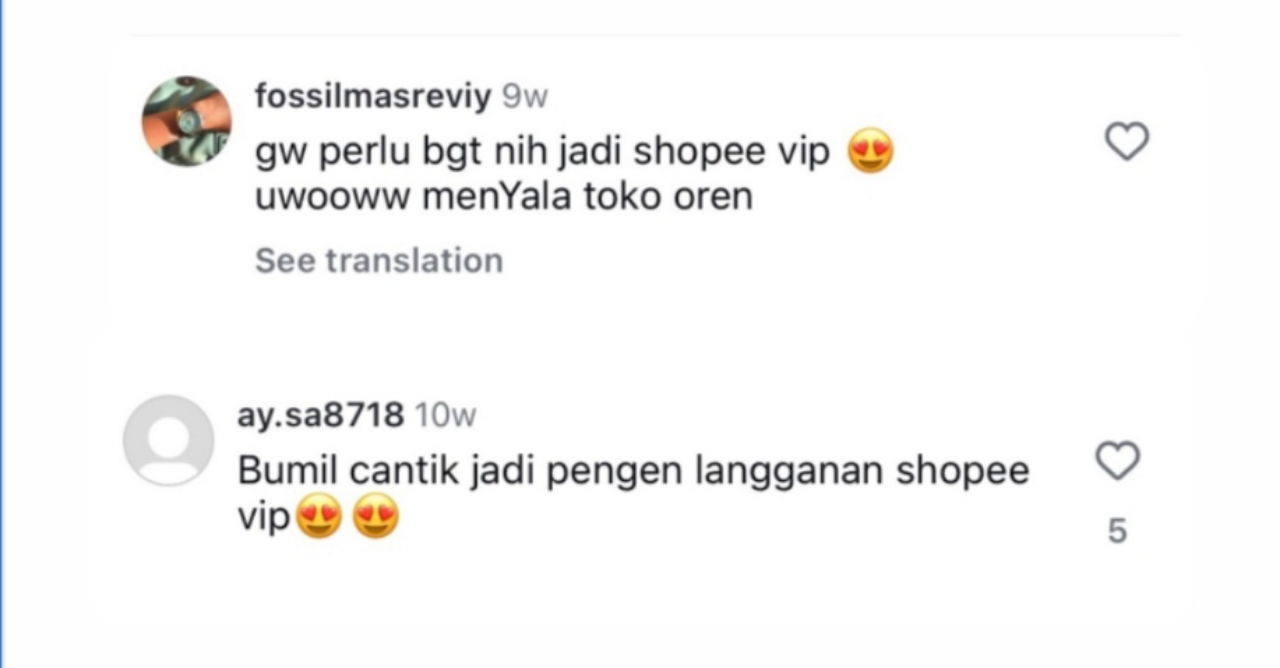Select the text 'gw perlu bgt nih jadi shopee vip'

(543, 153)
